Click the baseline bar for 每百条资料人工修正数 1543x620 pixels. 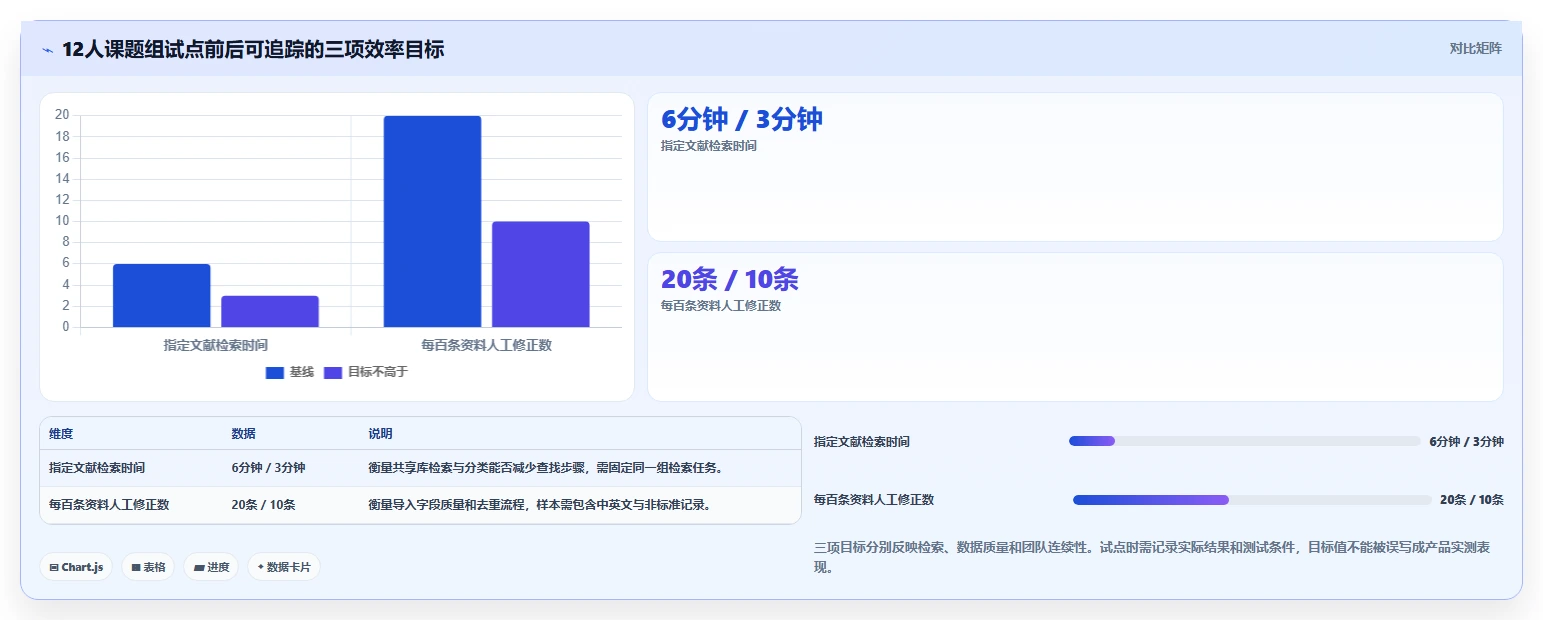point(432,221)
